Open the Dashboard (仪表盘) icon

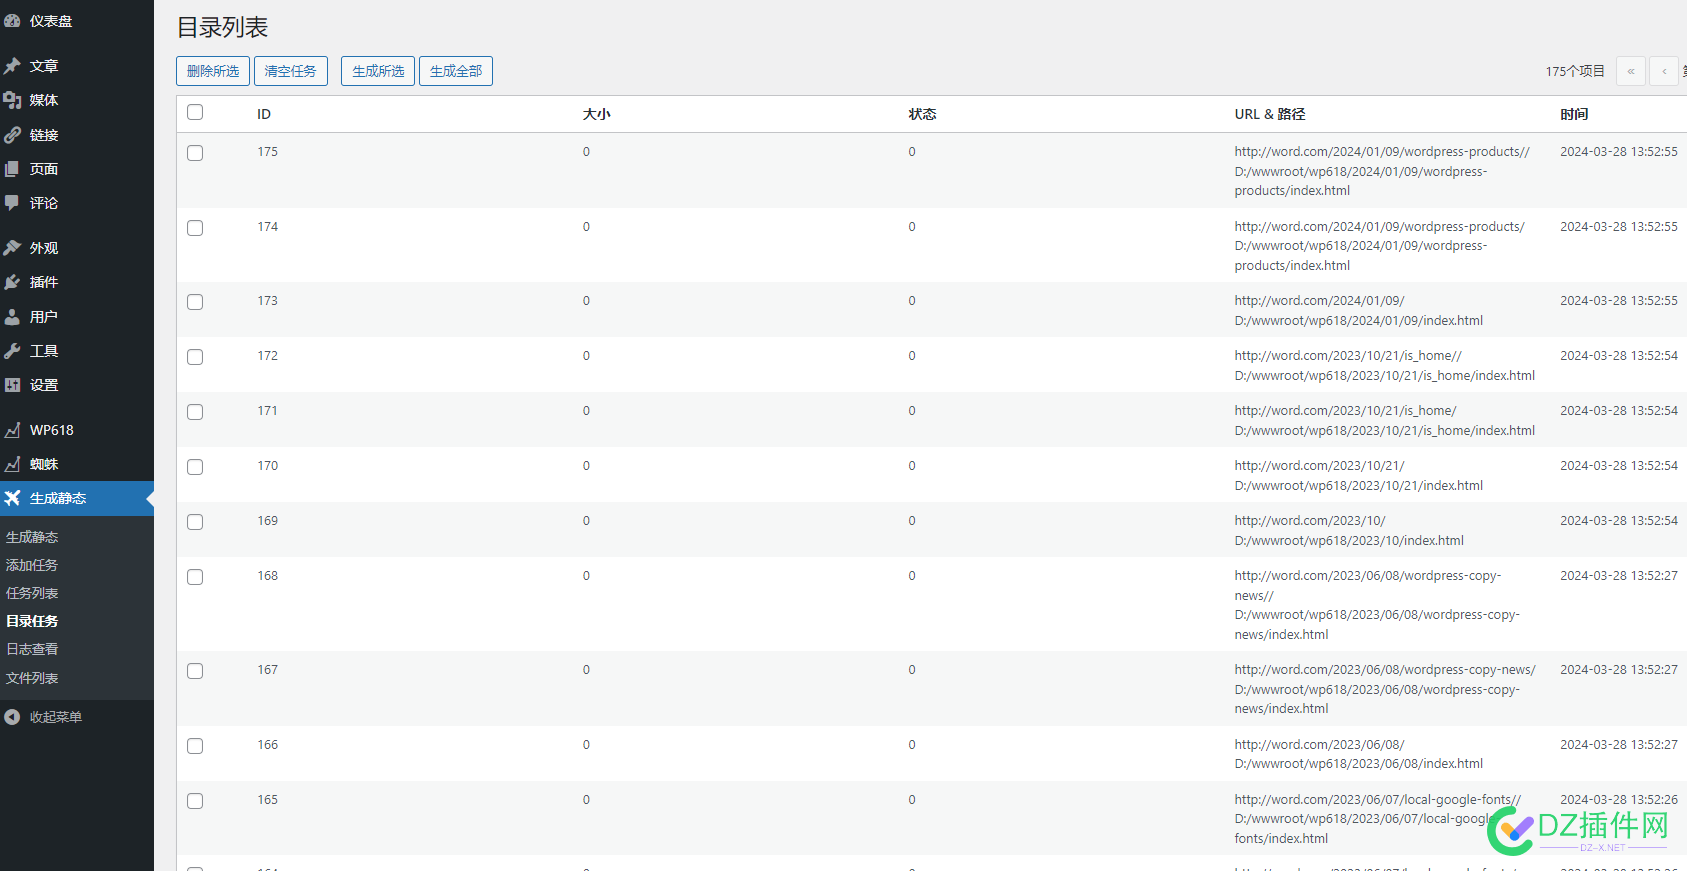tap(12, 20)
